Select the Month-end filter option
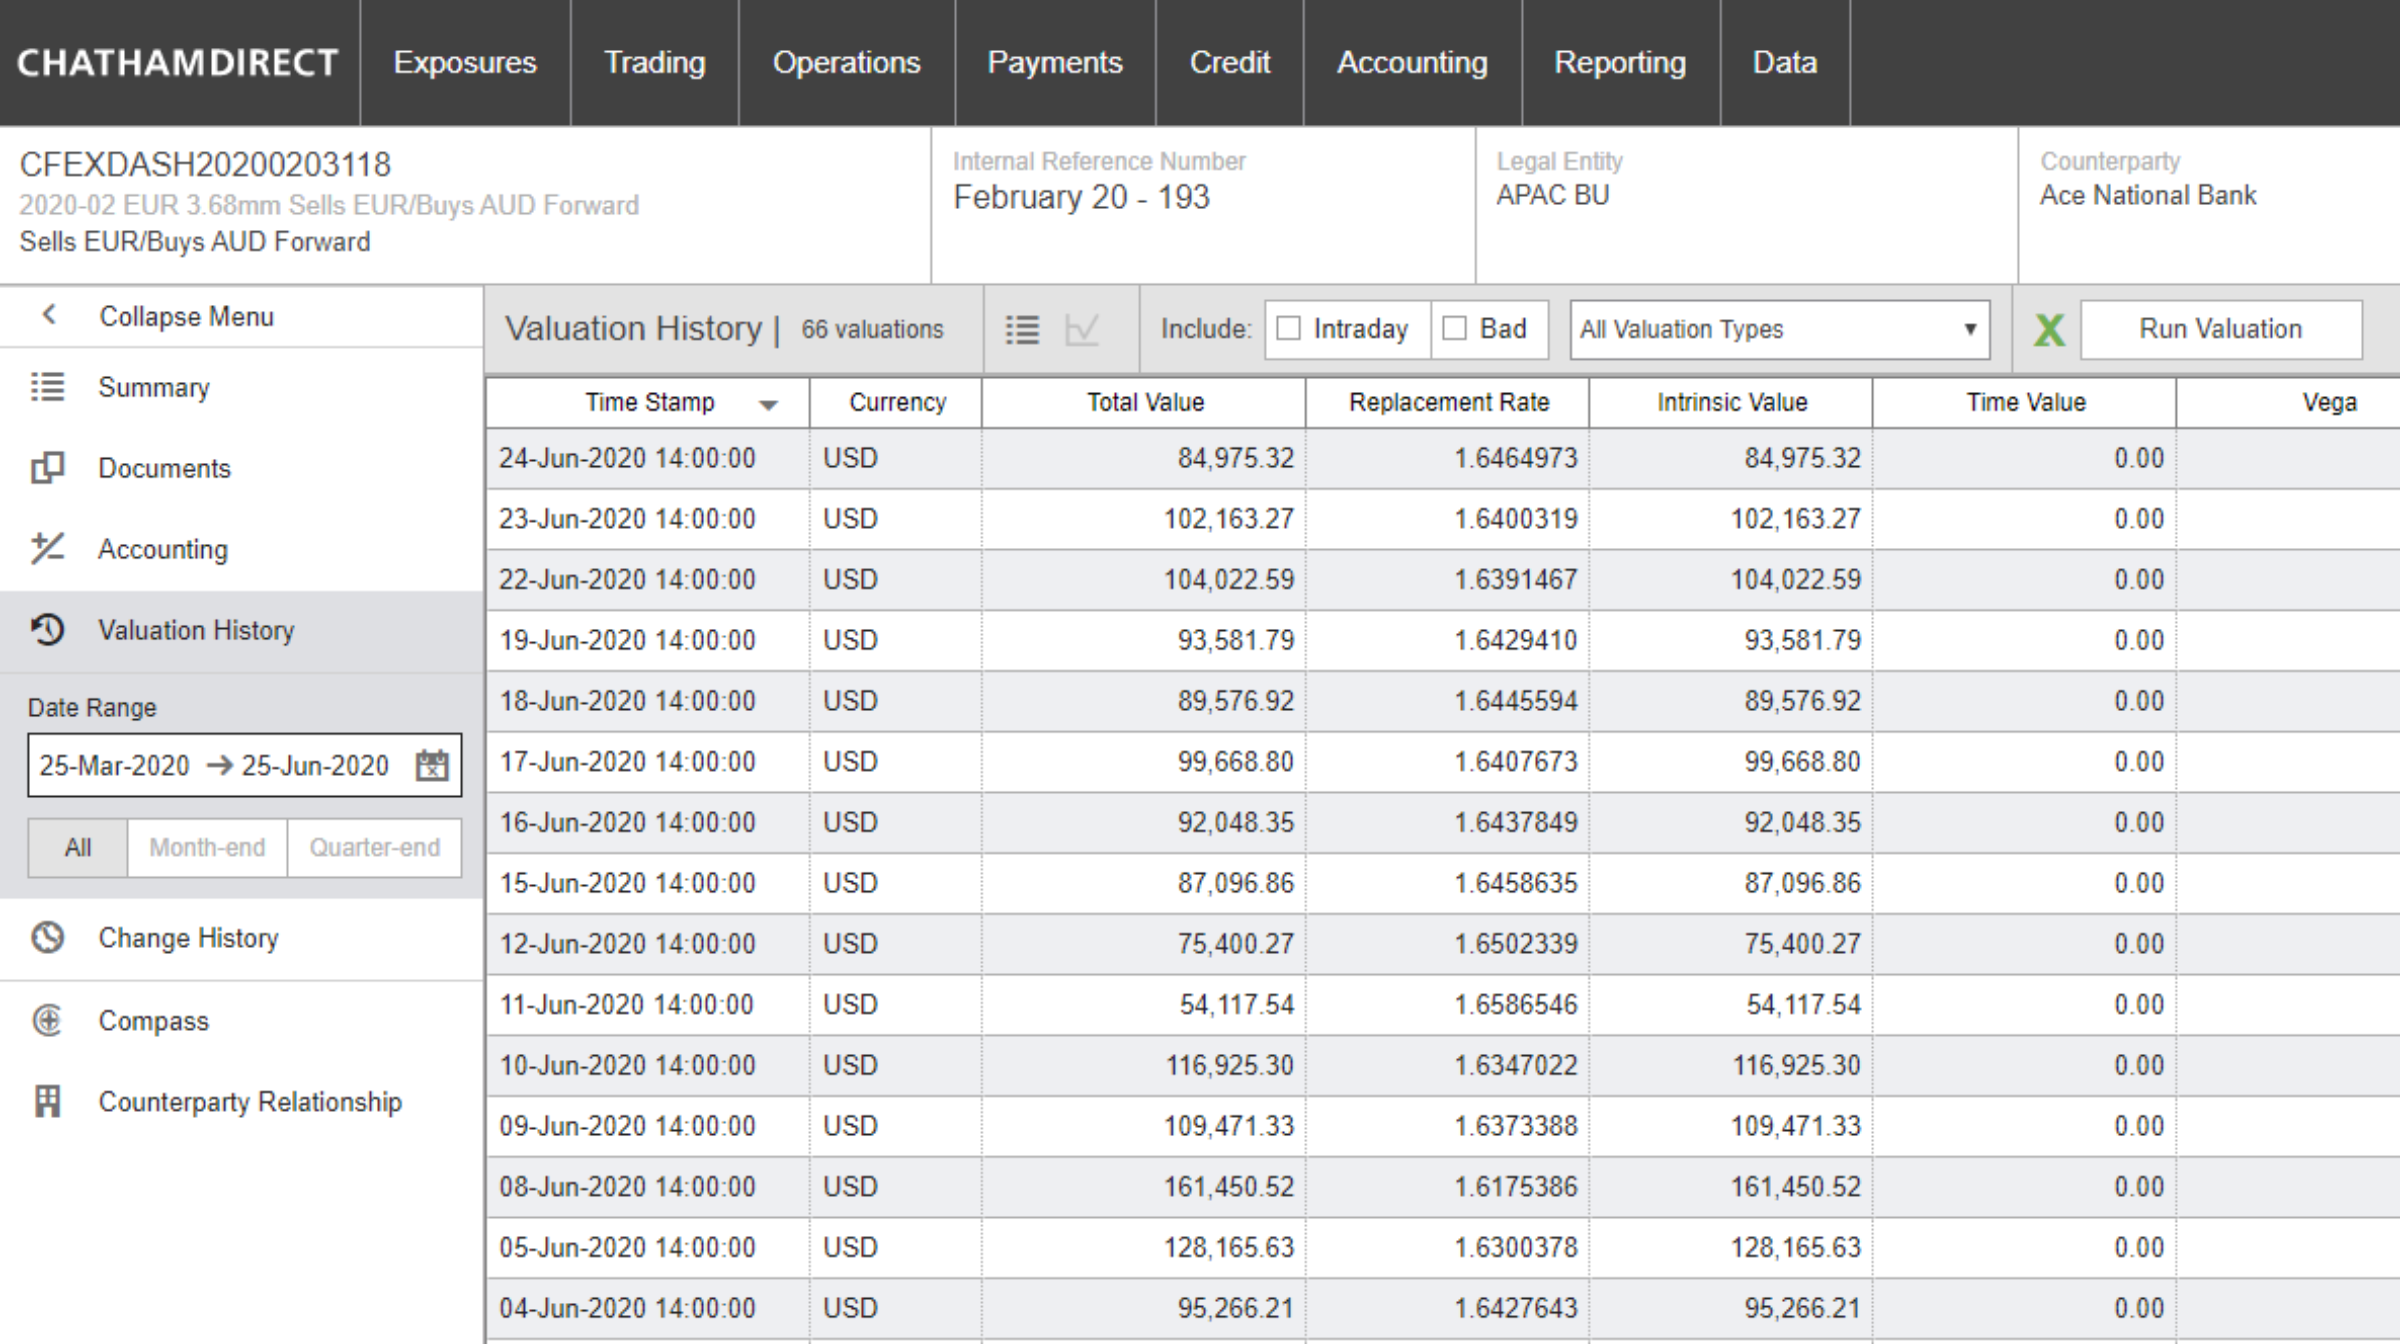This screenshot has width=2400, height=1344. coord(206,847)
